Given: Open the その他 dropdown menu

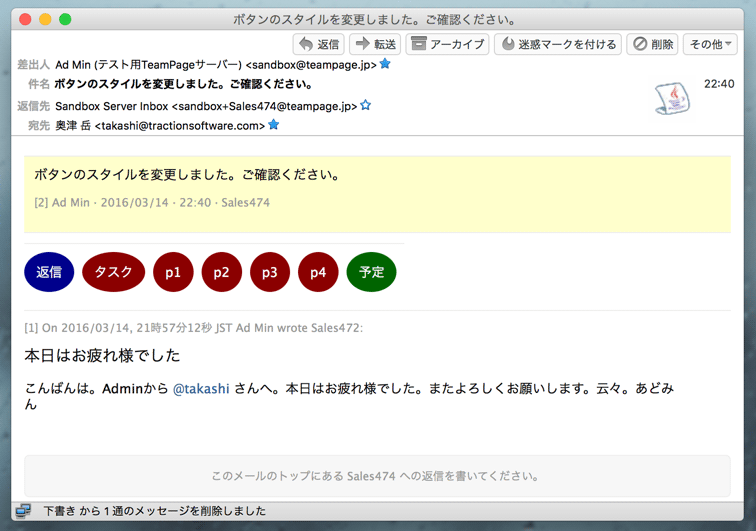Looking at the screenshot, I should [710, 44].
